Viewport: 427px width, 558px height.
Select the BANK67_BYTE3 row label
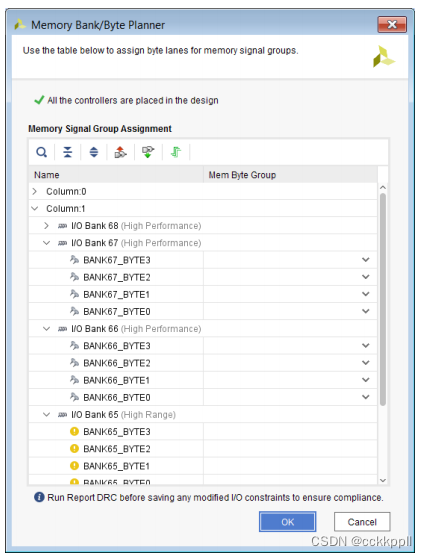(x=117, y=260)
